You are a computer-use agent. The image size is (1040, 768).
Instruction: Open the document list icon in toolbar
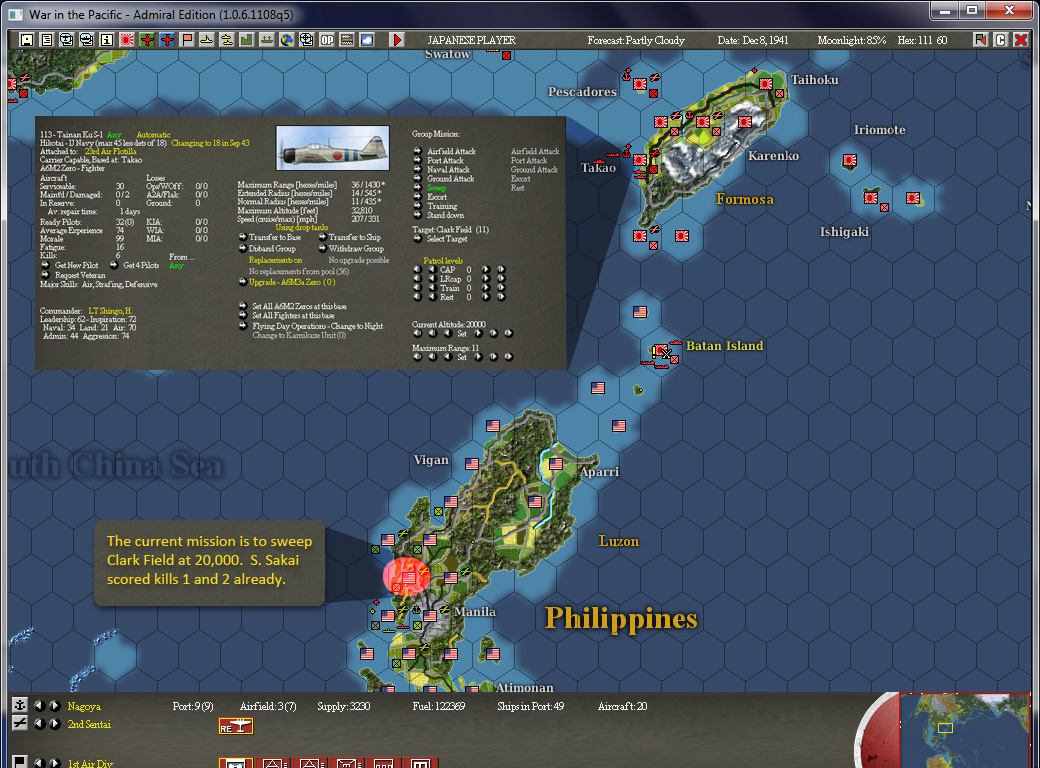point(46,40)
